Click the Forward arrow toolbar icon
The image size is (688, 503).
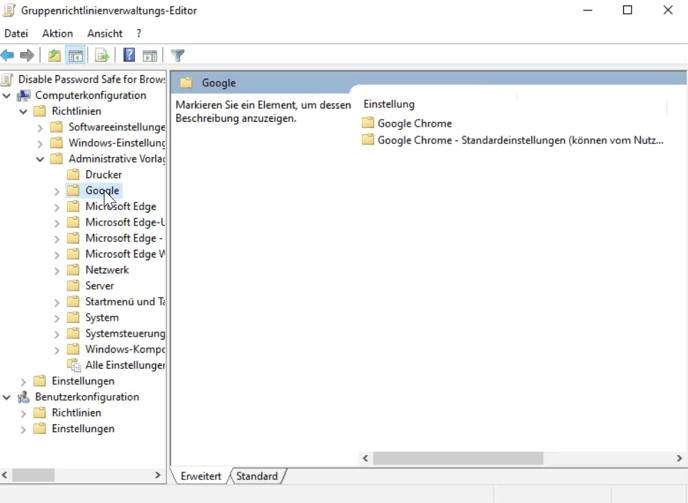tap(27, 56)
